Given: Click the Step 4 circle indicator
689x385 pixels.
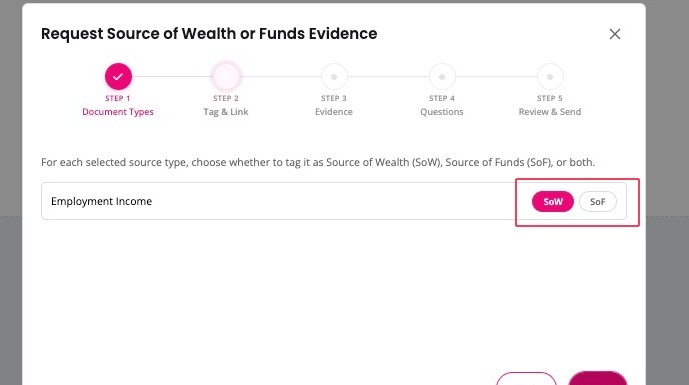Looking at the screenshot, I should pyautogui.click(x=442, y=76).
